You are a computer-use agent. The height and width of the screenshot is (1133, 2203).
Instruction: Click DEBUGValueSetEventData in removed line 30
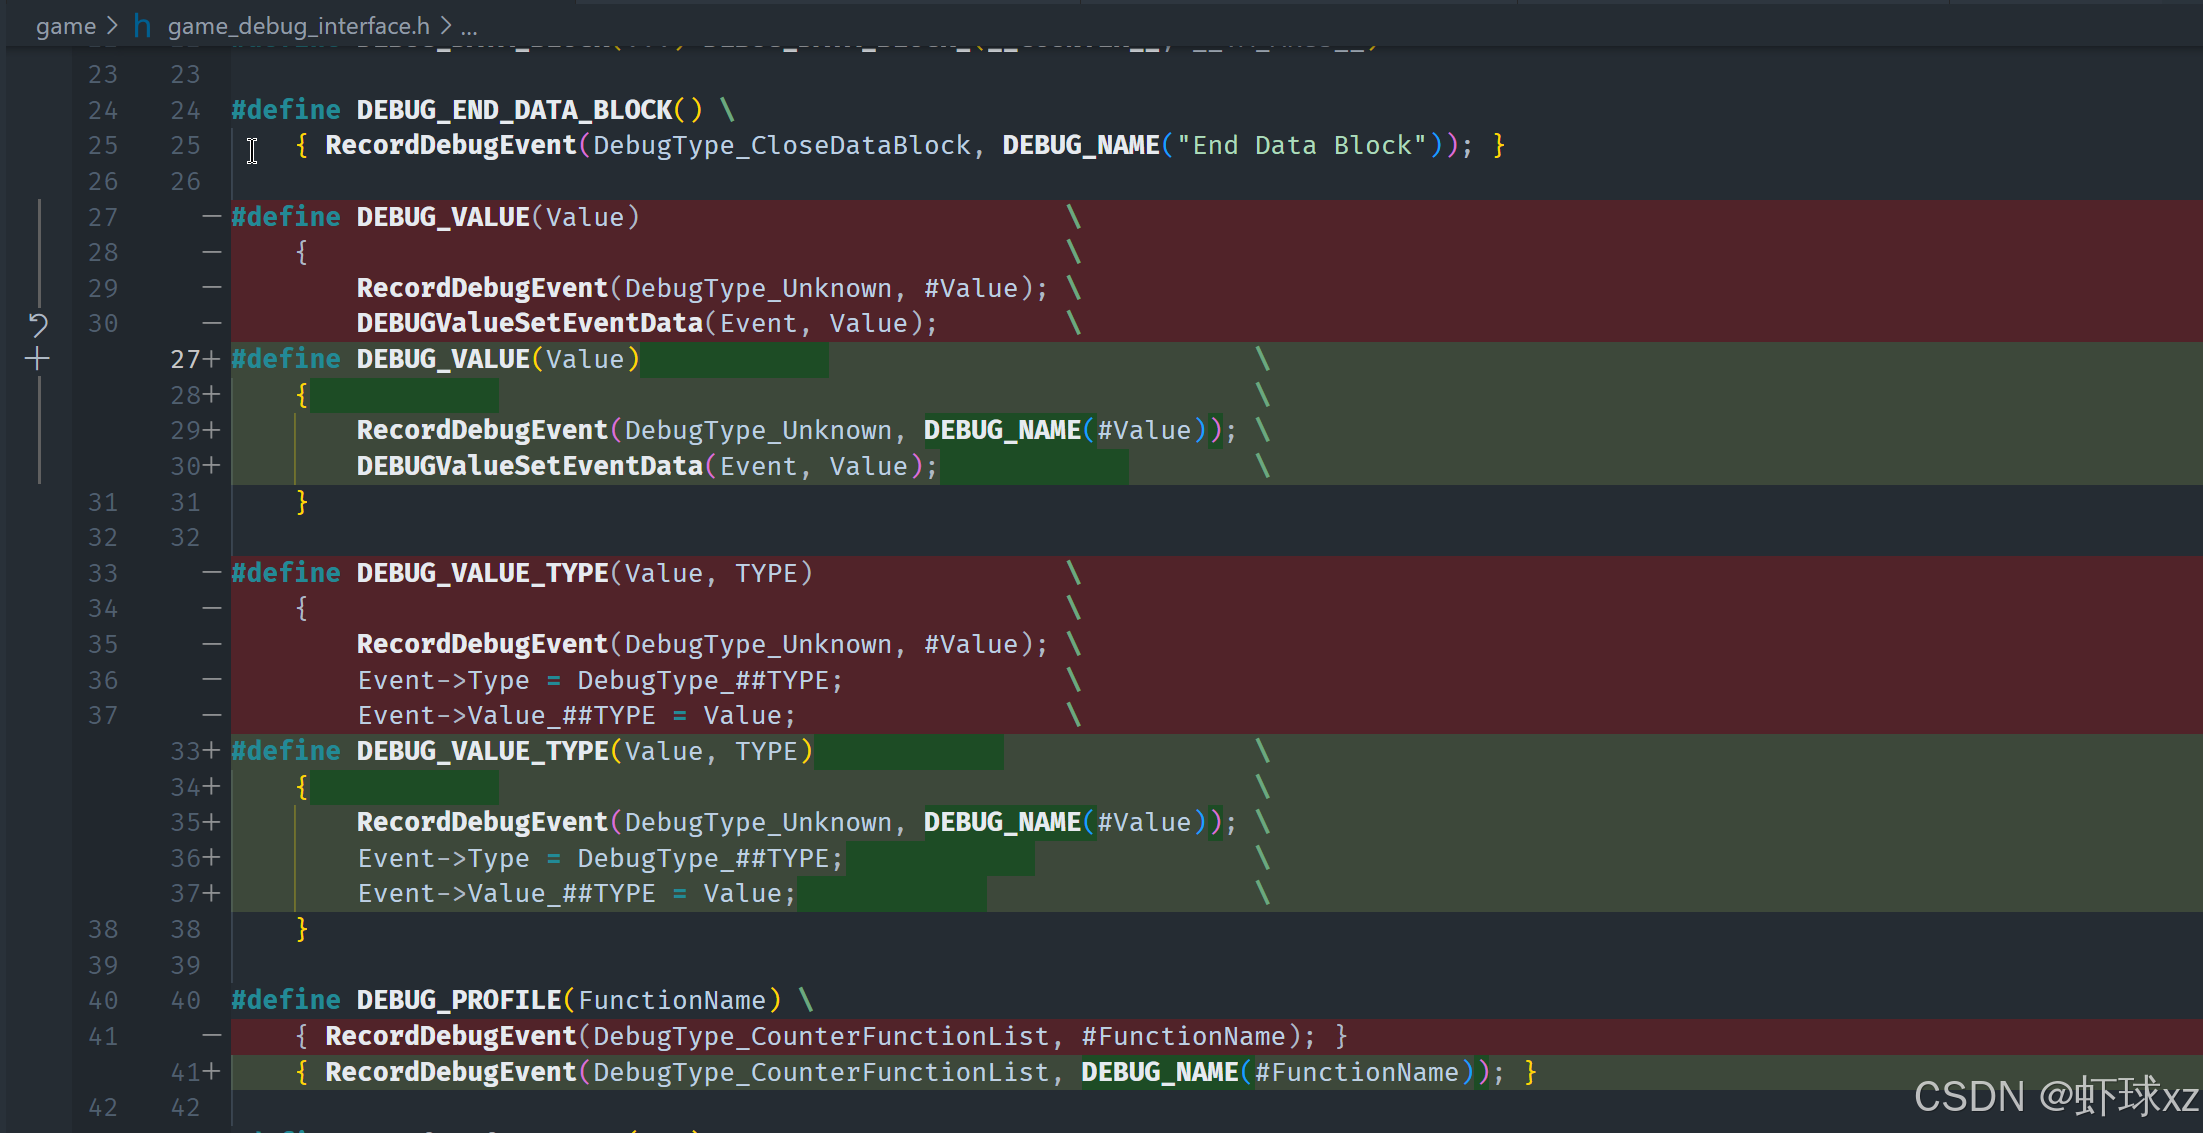(x=529, y=323)
